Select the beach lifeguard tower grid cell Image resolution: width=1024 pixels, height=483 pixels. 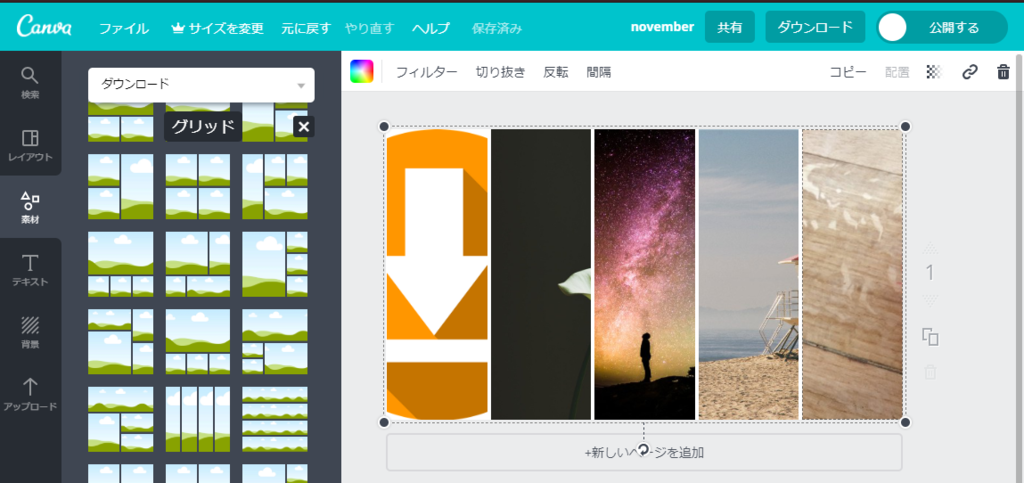pos(748,274)
